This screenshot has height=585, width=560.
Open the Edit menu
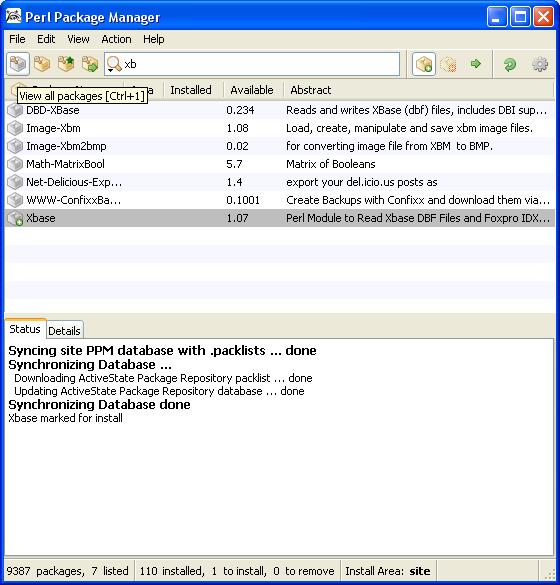point(46,39)
